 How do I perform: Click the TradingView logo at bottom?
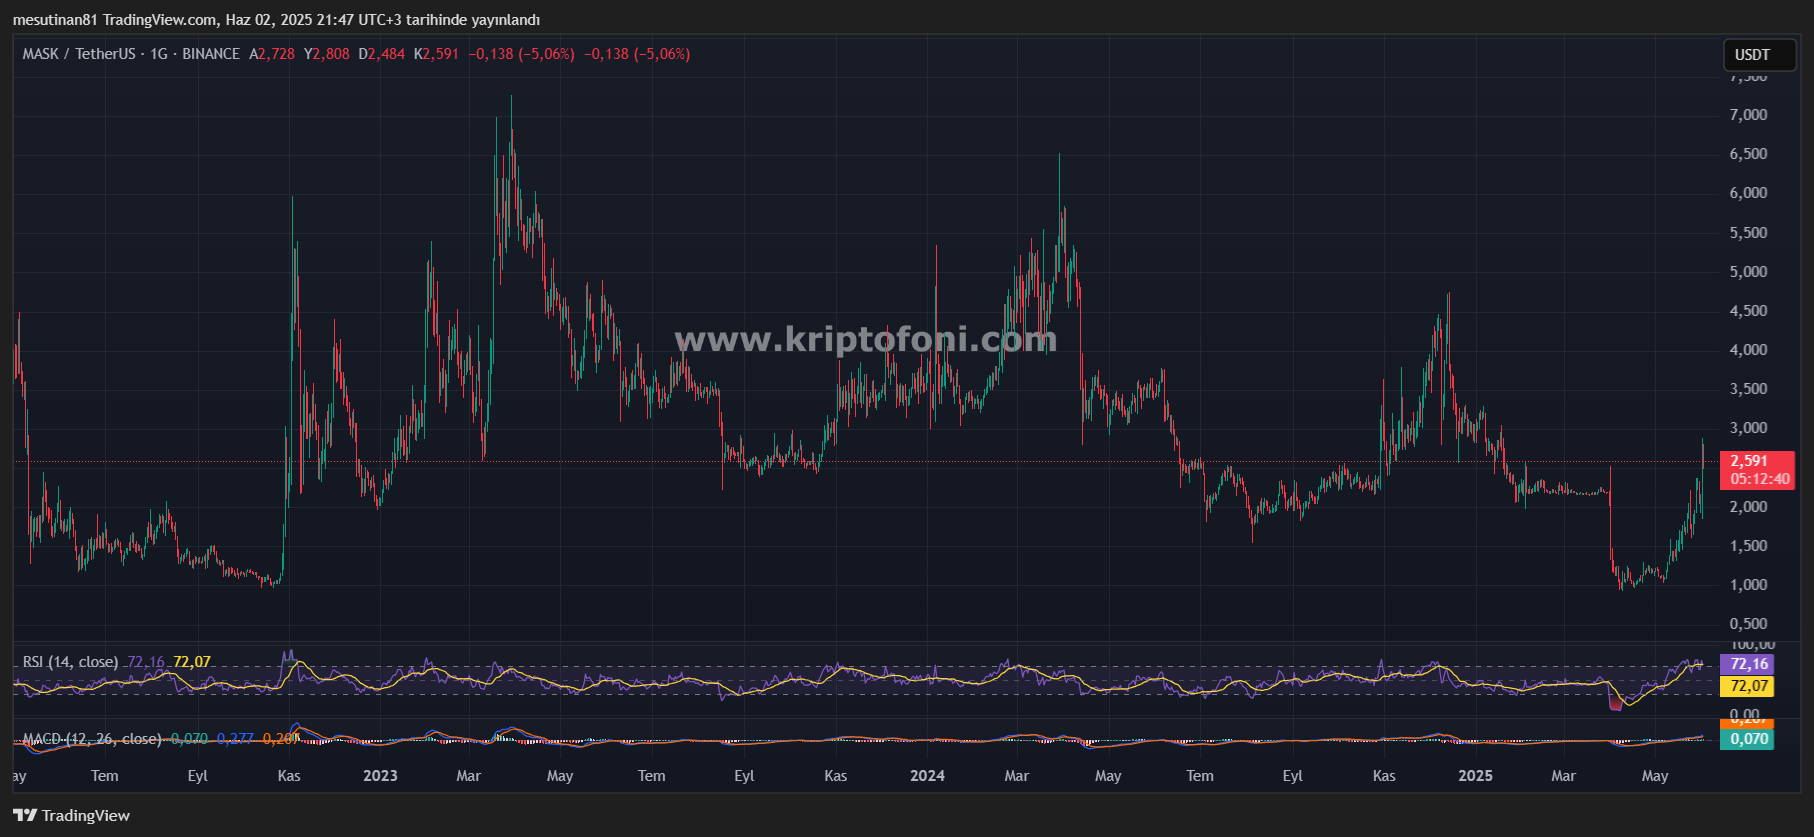(71, 815)
